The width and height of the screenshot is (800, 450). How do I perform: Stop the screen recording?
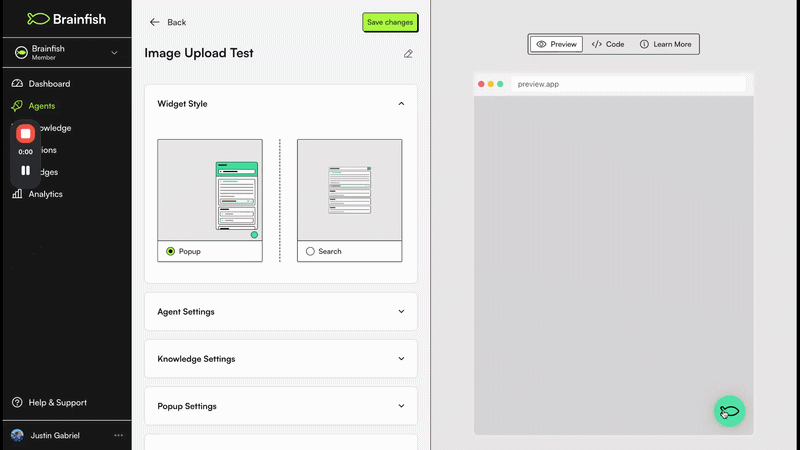pyautogui.click(x=26, y=134)
